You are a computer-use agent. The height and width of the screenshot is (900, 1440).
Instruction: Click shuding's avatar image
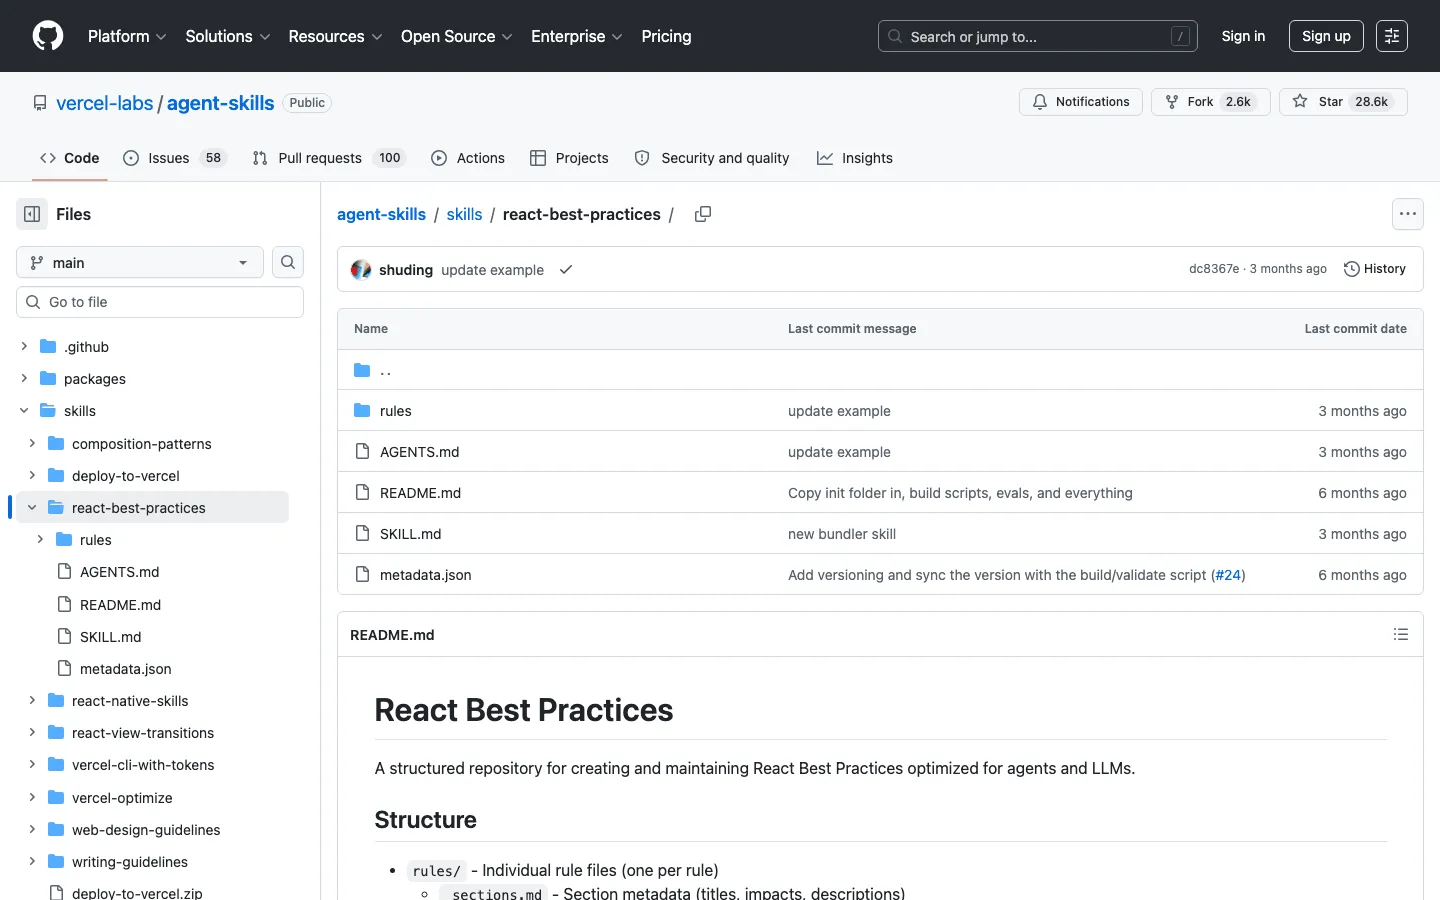pos(361,269)
